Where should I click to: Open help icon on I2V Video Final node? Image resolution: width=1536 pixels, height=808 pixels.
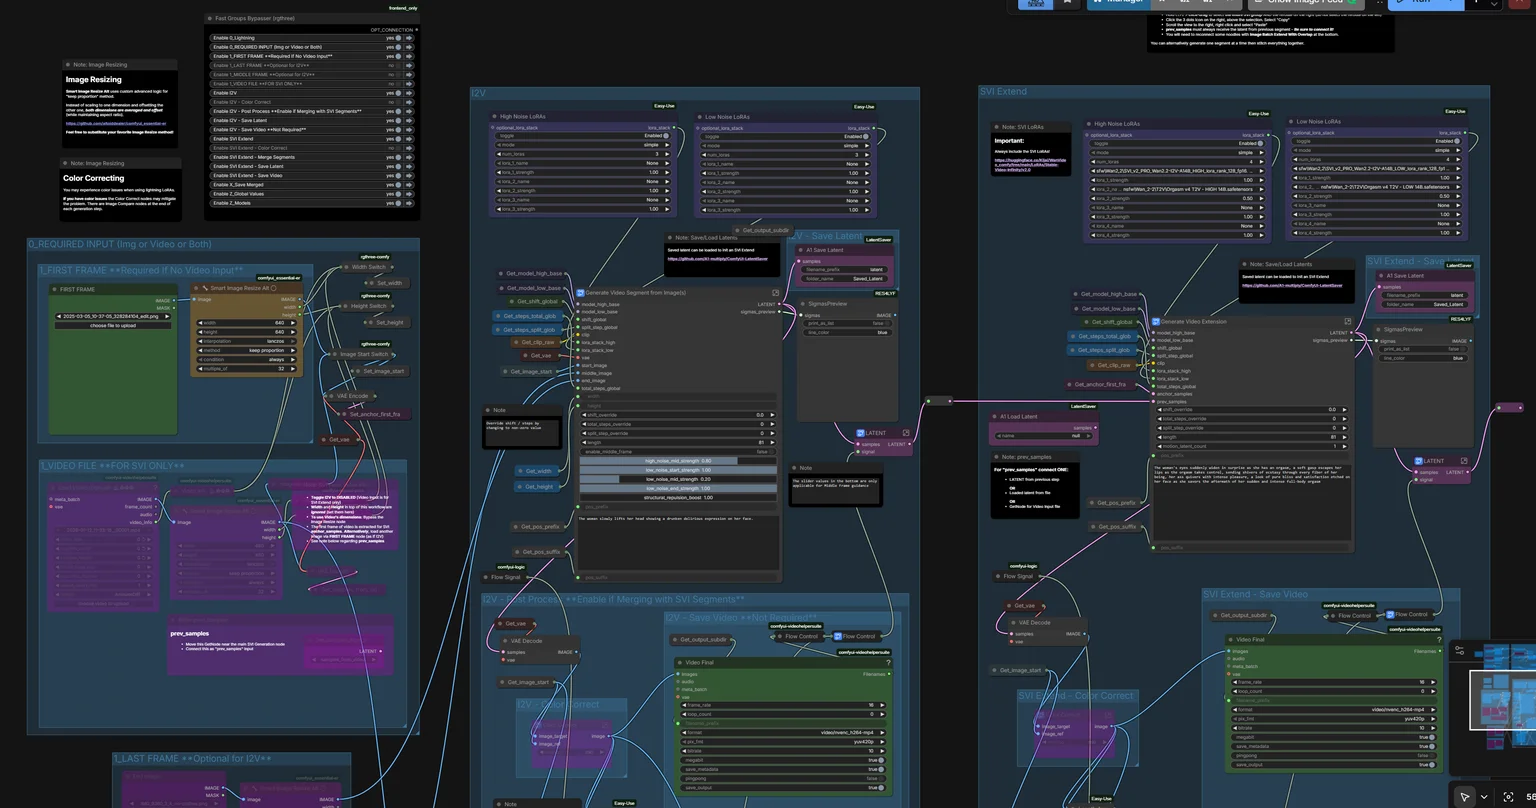[888, 663]
